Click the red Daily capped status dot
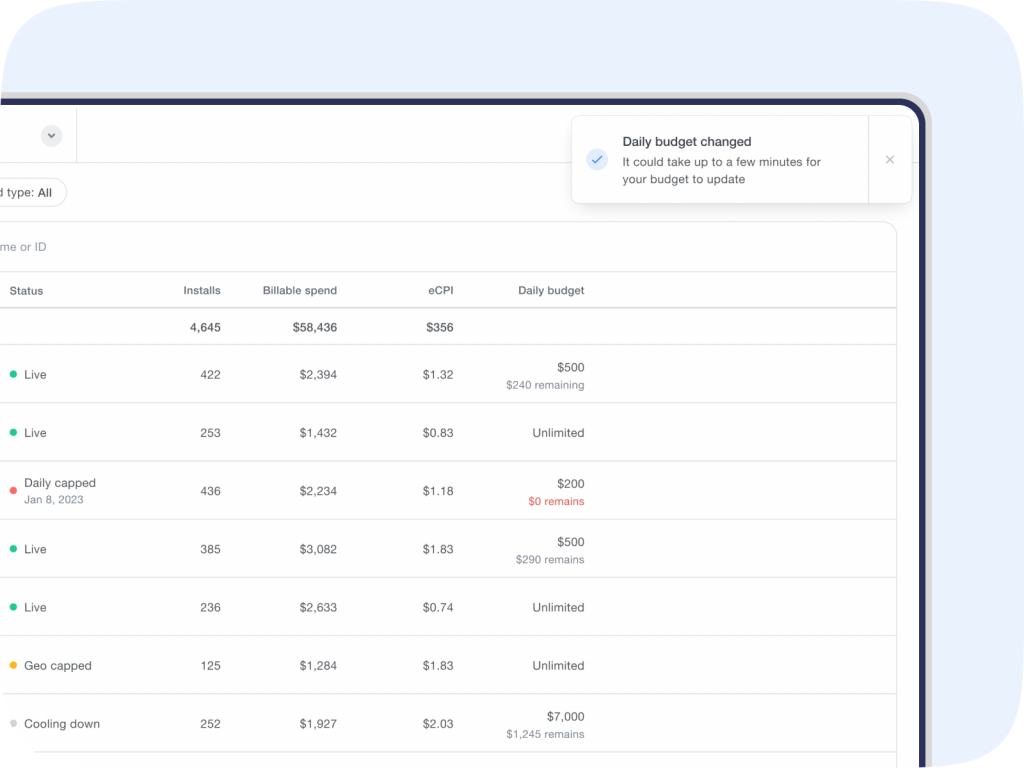The height and width of the screenshot is (768, 1024). 13,491
